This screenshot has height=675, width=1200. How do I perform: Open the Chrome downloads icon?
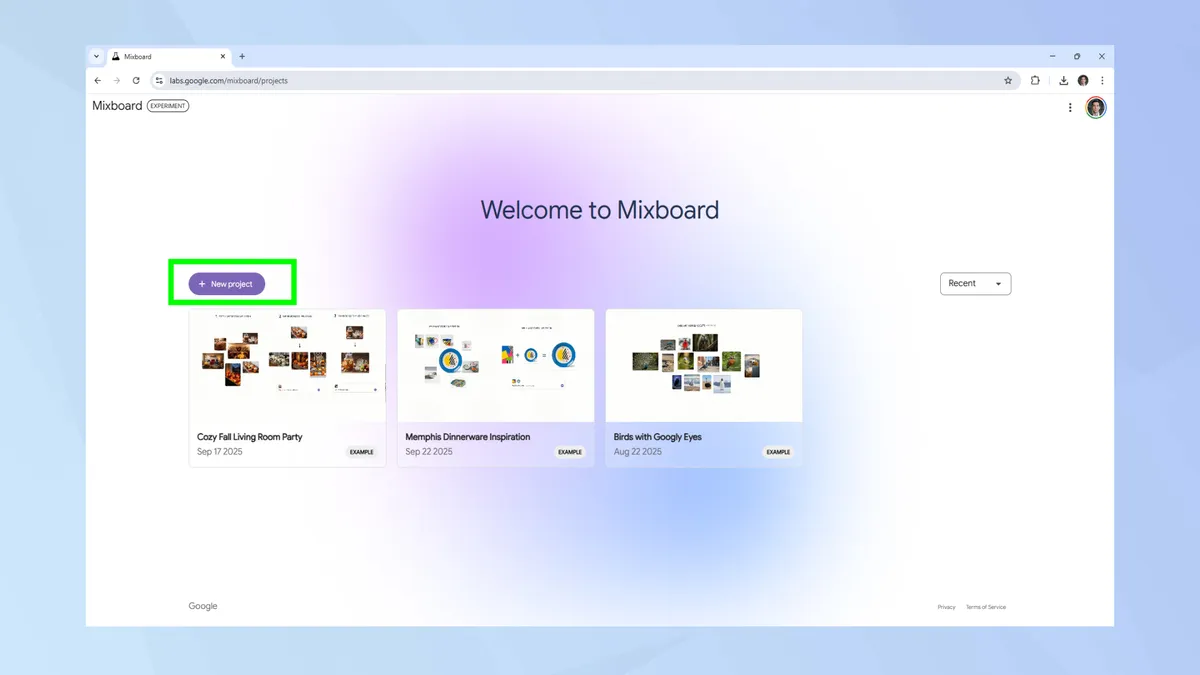click(x=1062, y=80)
